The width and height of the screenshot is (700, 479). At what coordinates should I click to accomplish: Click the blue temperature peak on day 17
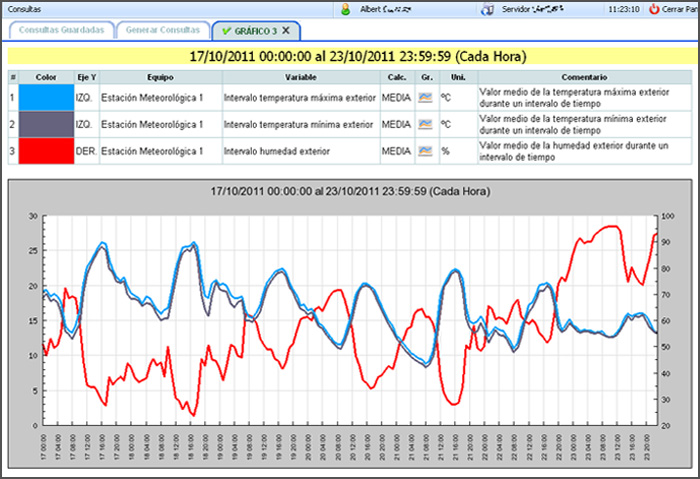pos(103,243)
